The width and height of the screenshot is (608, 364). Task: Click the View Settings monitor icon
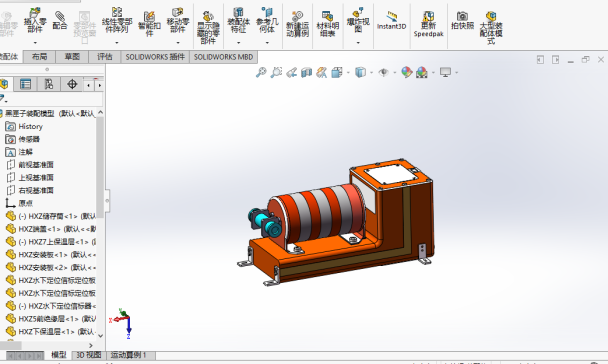point(446,72)
